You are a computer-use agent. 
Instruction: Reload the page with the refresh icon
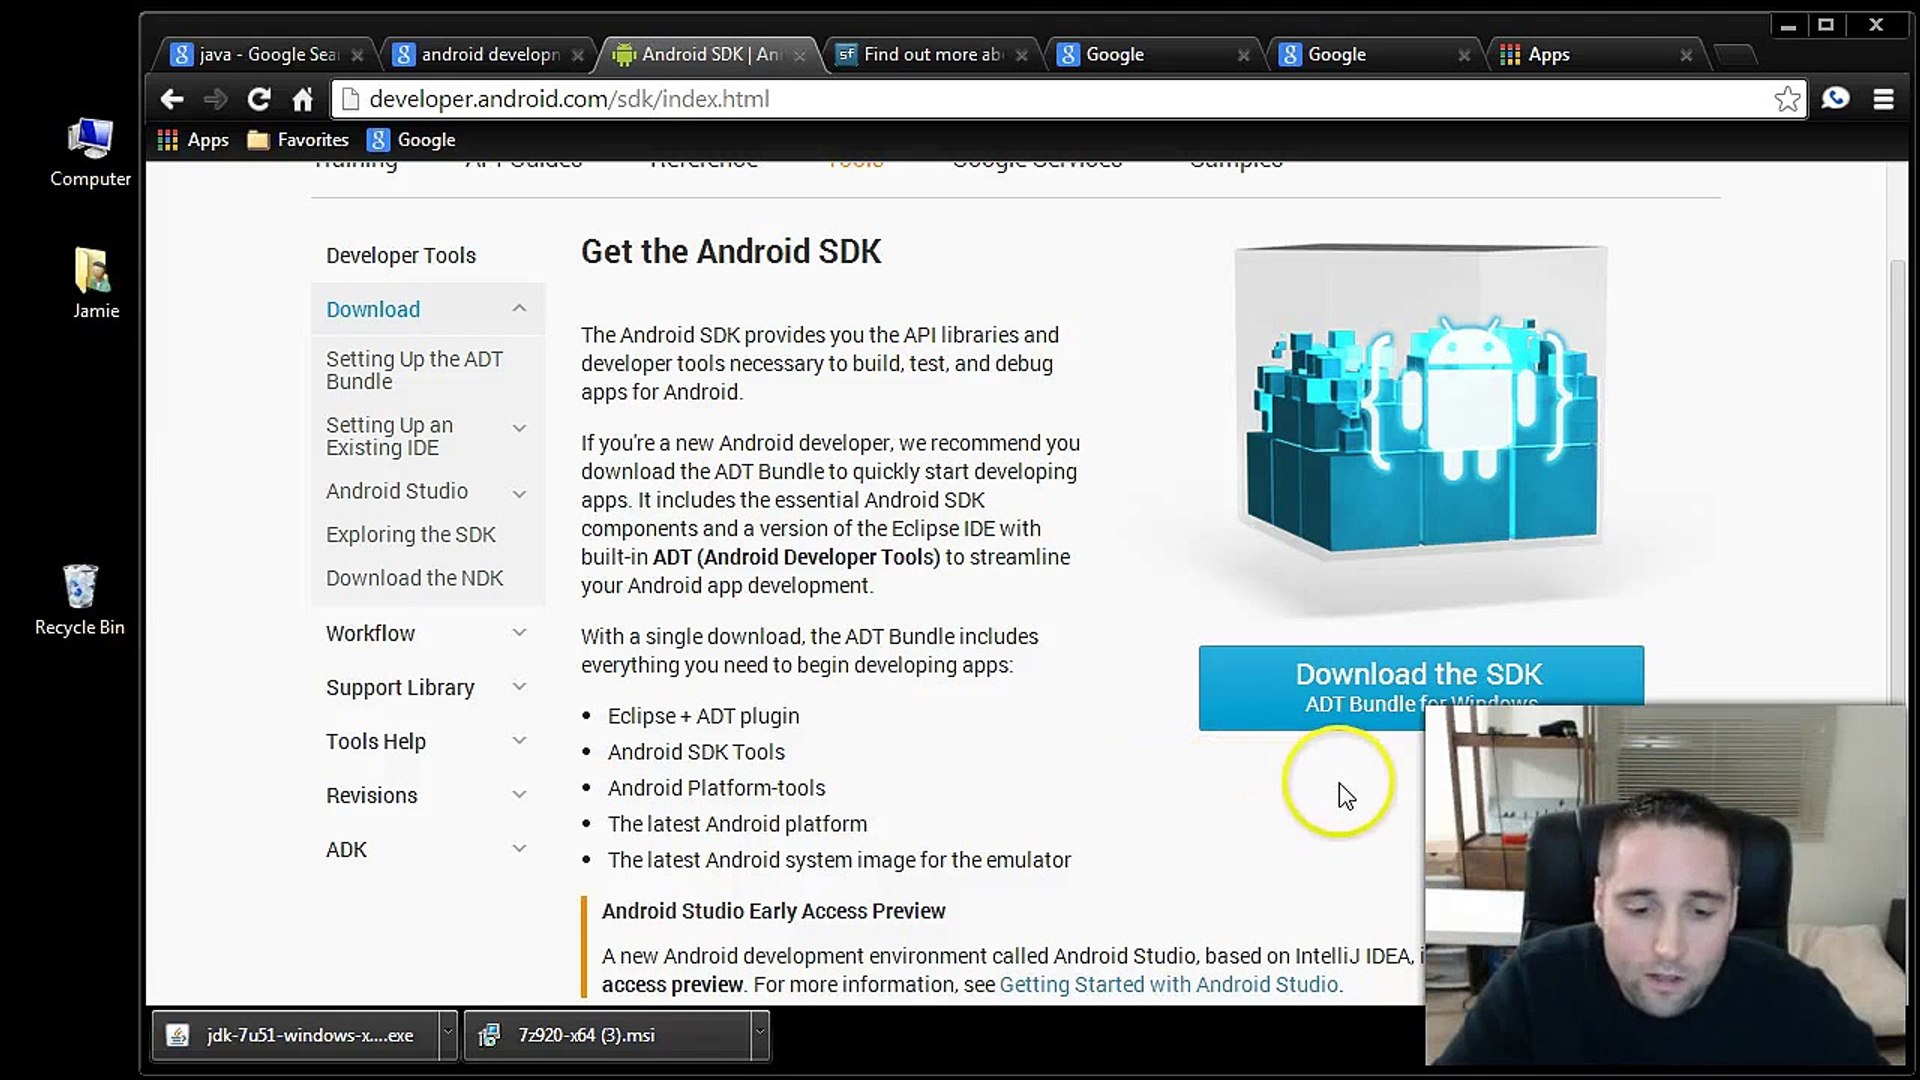point(259,99)
